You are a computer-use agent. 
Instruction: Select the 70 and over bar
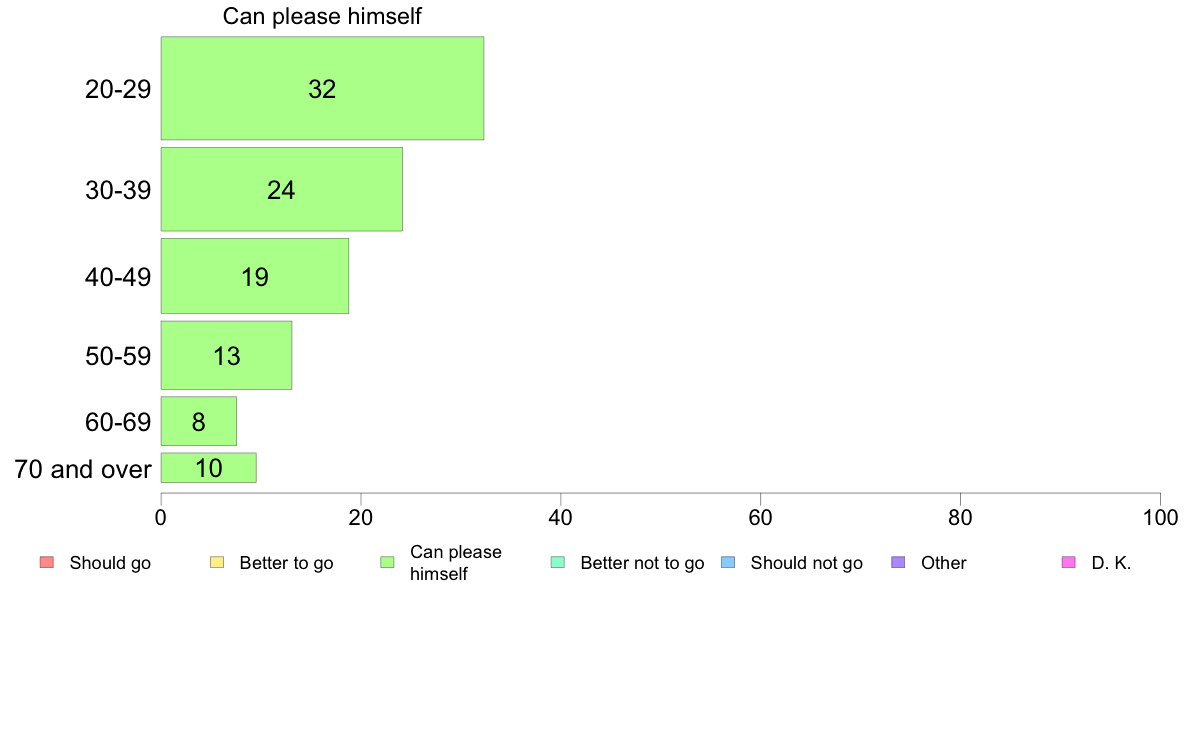(x=208, y=468)
